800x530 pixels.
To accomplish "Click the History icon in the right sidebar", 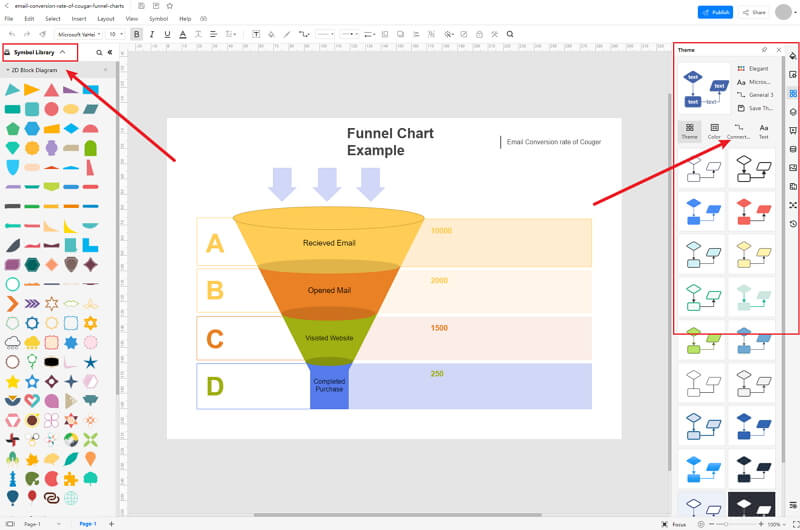I will 792,224.
